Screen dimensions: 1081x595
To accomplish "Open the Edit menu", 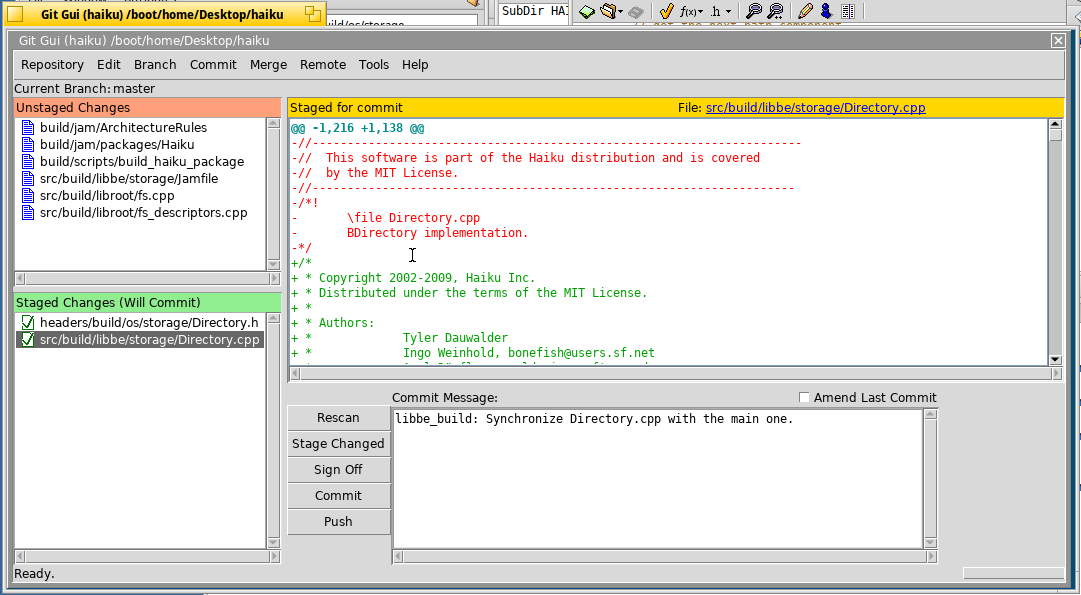I will pyautogui.click(x=109, y=65).
